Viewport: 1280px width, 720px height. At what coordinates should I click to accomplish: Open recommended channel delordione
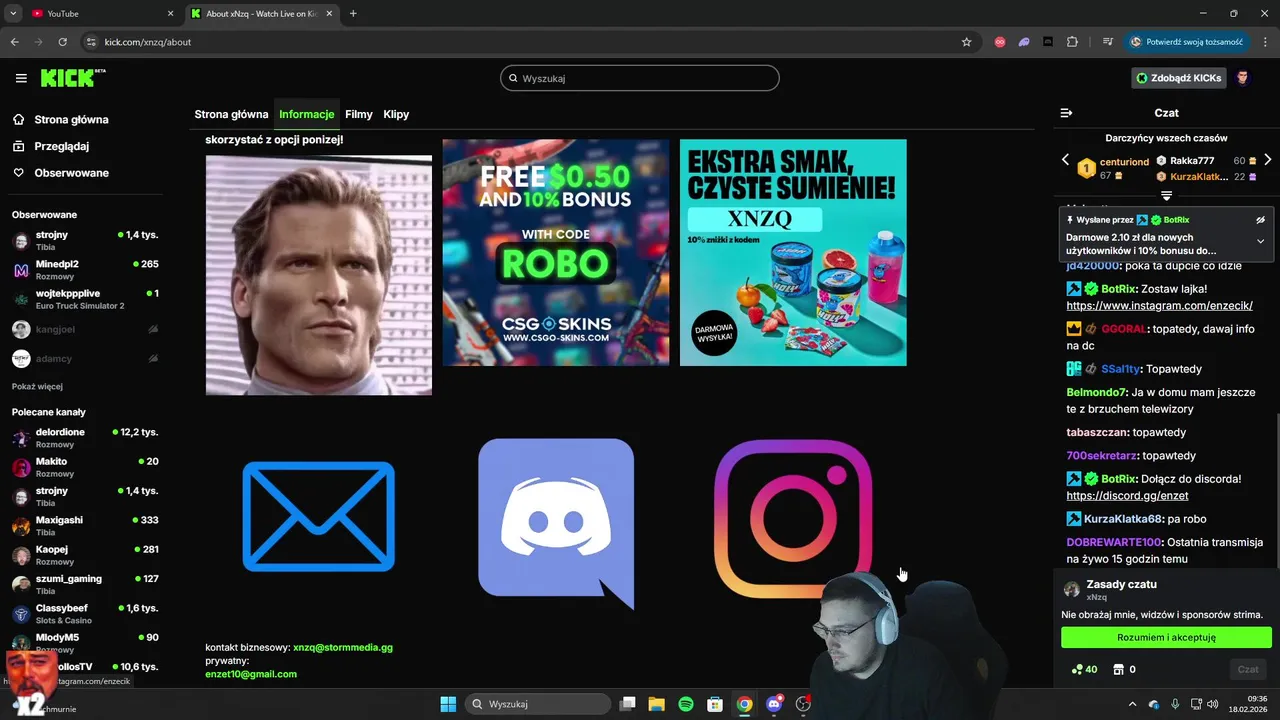85,438
